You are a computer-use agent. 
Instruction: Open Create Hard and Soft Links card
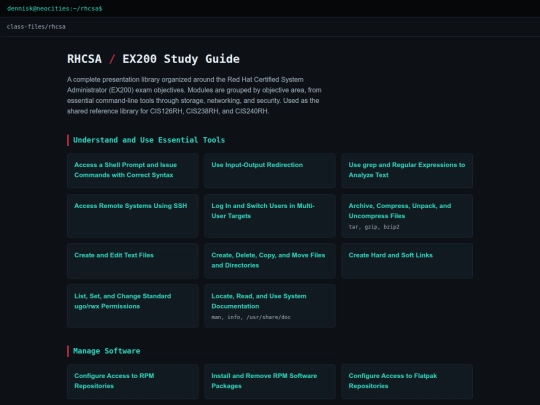[x=407, y=261]
